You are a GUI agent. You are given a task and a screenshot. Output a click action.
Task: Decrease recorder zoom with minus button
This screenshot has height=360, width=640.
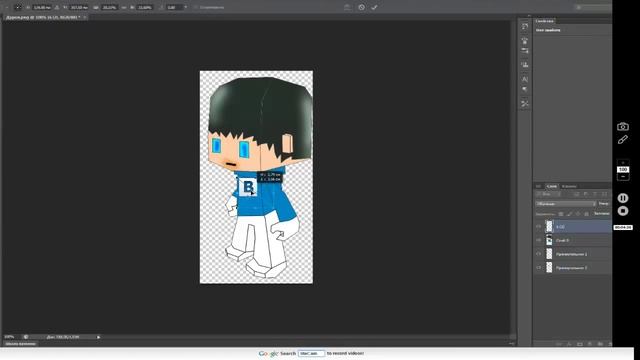[x=623, y=176]
